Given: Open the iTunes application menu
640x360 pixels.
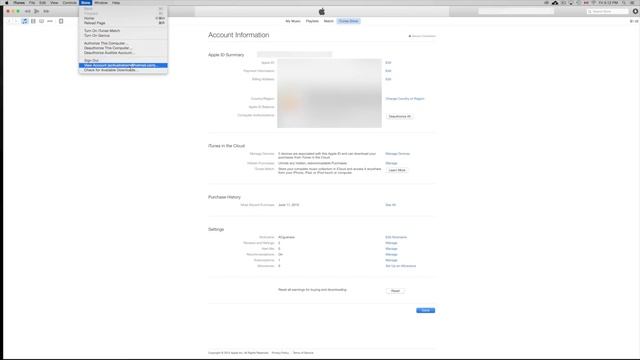Looking at the screenshot, I should coord(19,2).
